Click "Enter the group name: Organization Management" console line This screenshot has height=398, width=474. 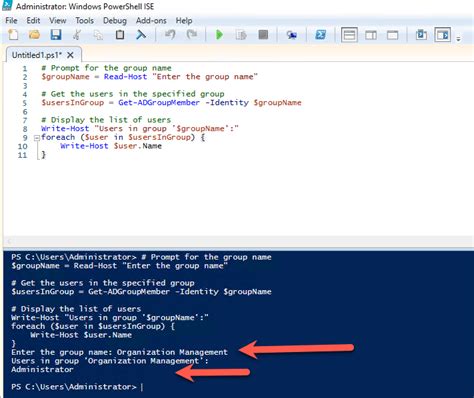point(119,352)
